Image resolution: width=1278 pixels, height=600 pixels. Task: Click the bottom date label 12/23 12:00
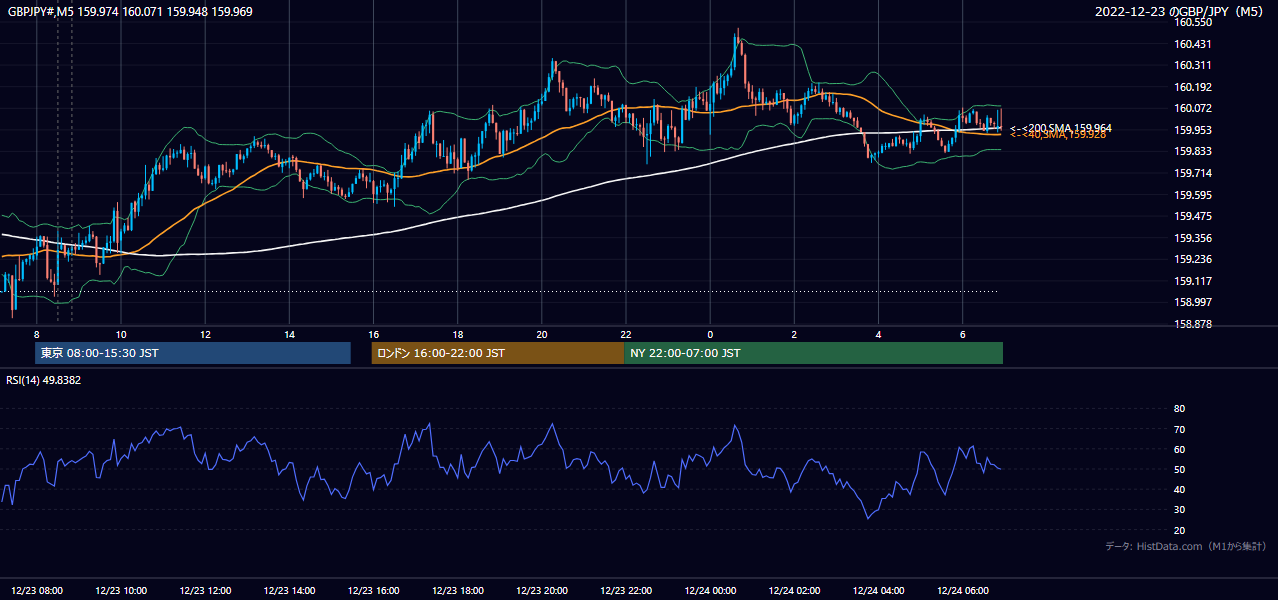(206, 590)
